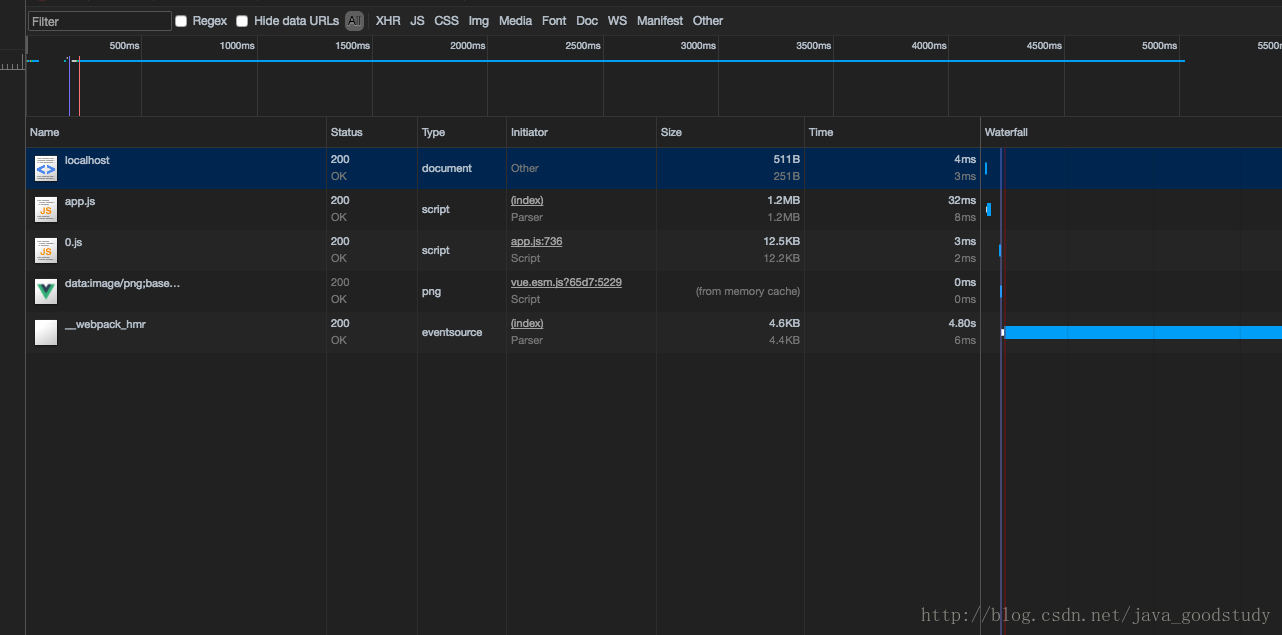Select the localhost request name
Viewport: 1282px width, 635px height.
(x=87, y=160)
